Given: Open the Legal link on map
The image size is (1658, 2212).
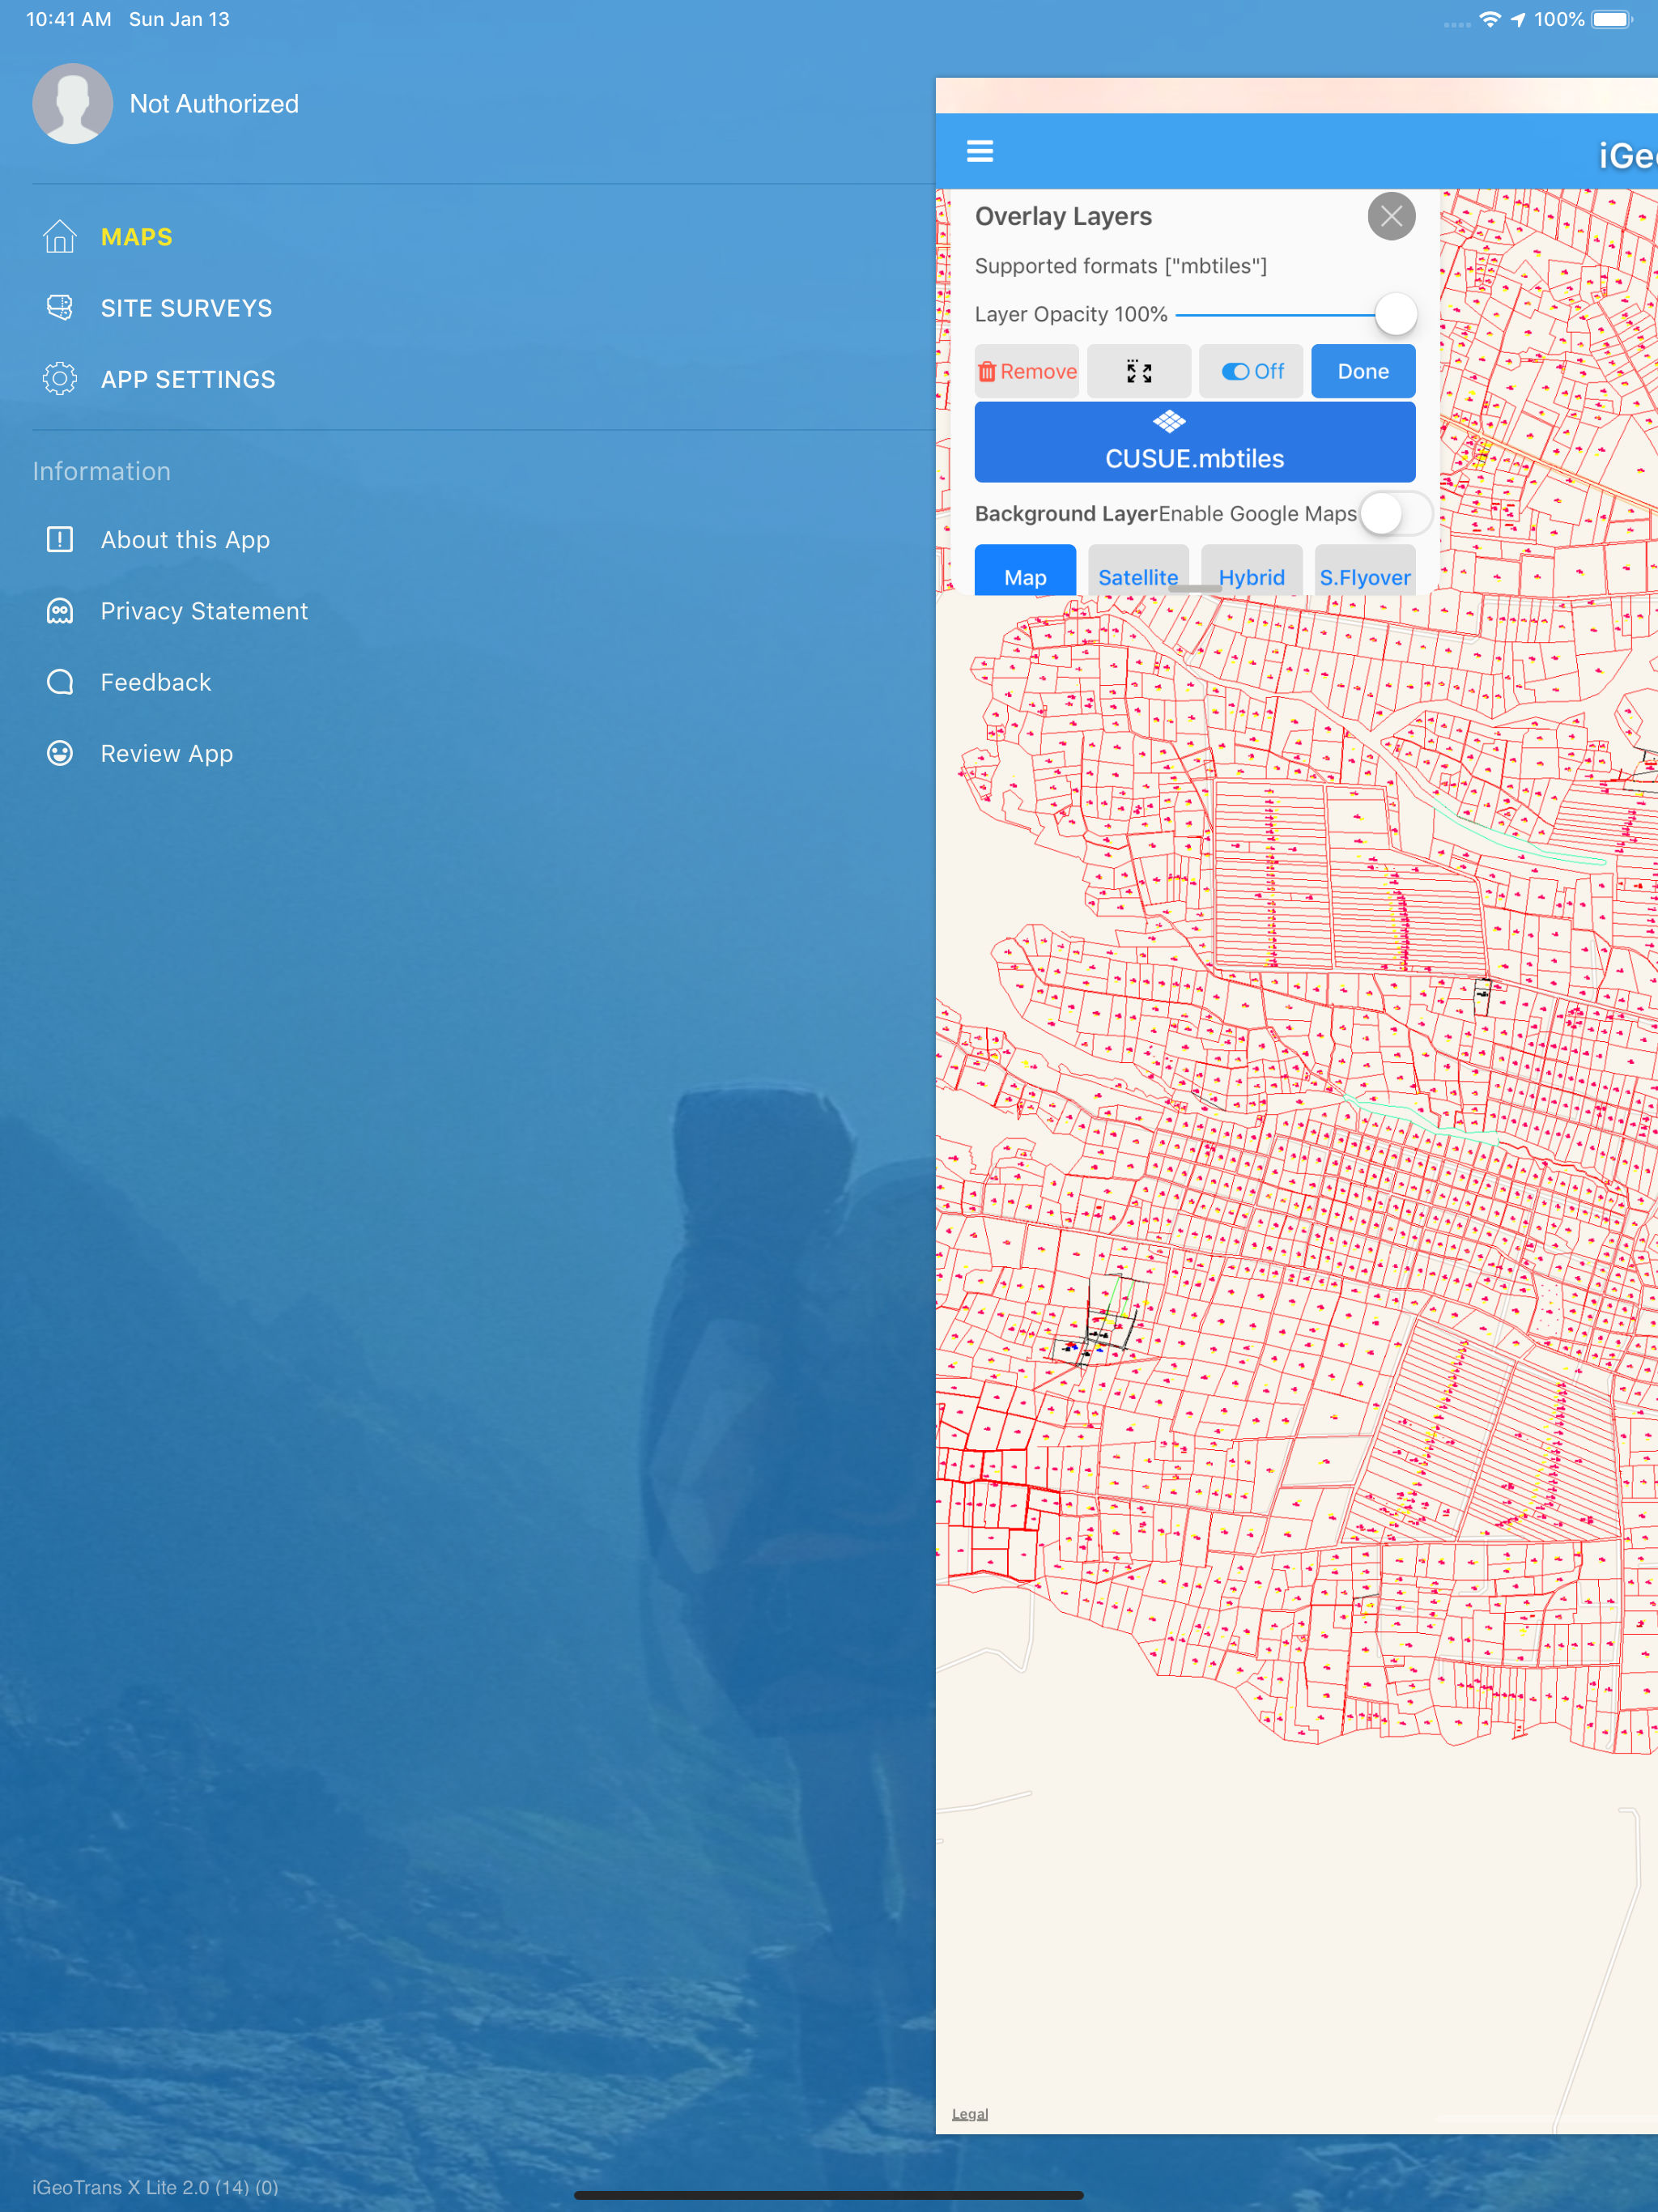Looking at the screenshot, I should point(969,2113).
